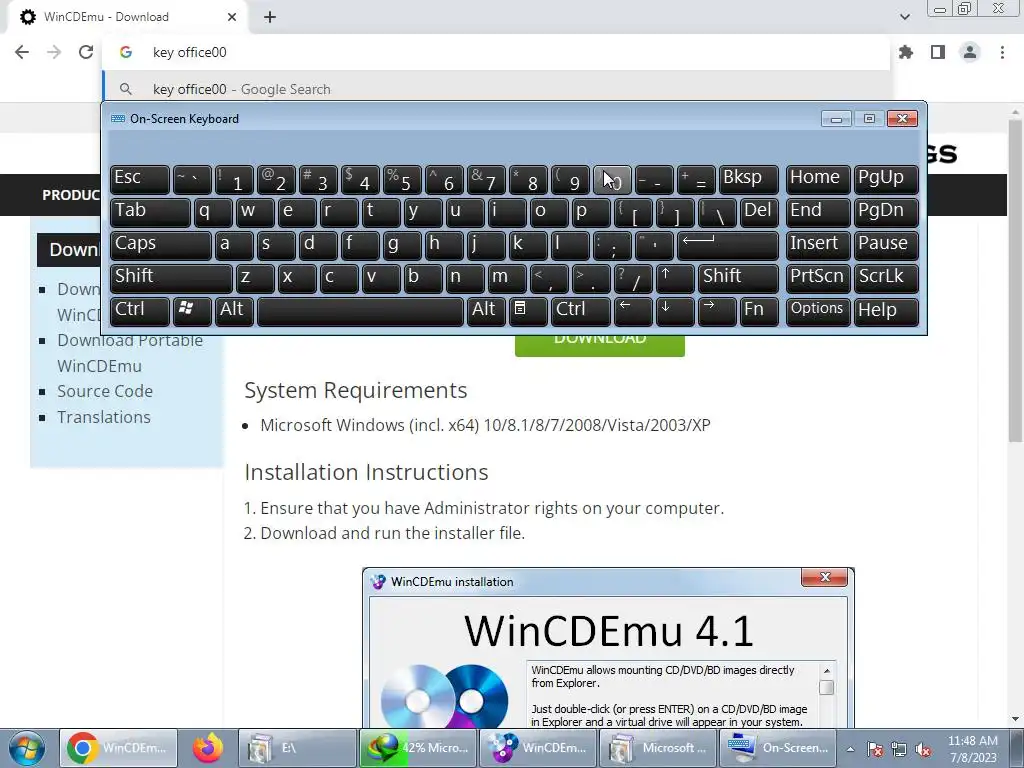
Task: Toggle left Shift key on keyboard
Action: [170, 278]
